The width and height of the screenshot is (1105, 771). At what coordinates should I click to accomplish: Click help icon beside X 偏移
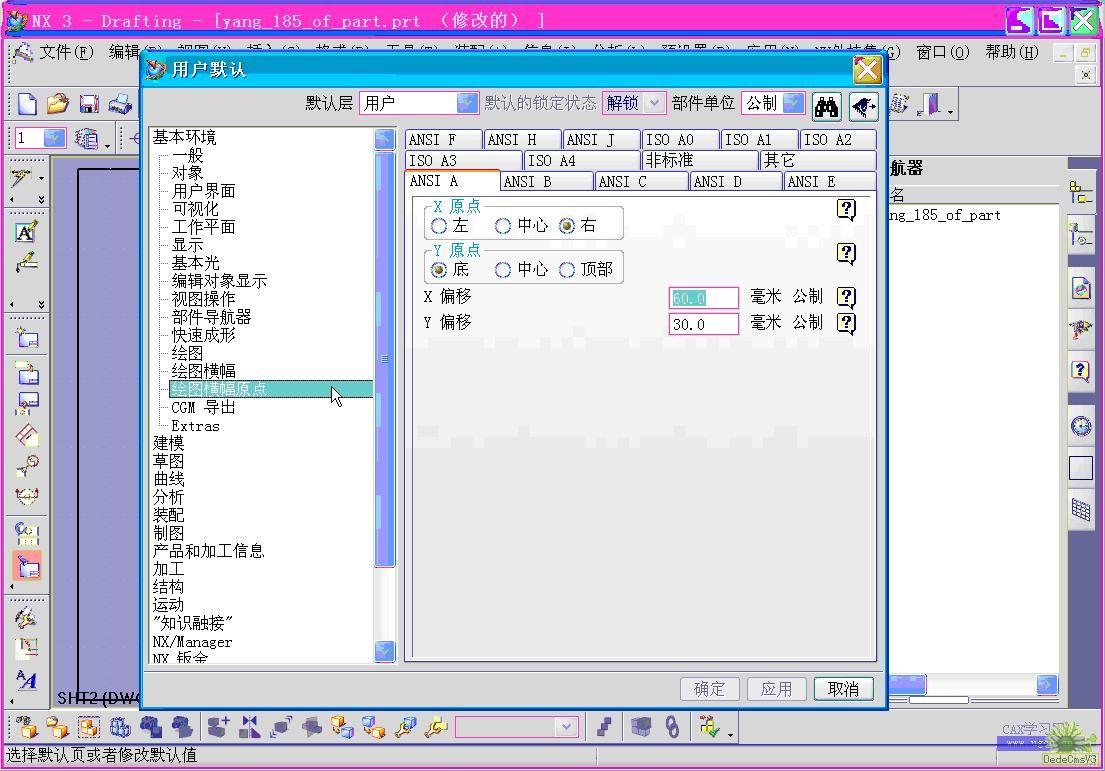tap(846, 297)
